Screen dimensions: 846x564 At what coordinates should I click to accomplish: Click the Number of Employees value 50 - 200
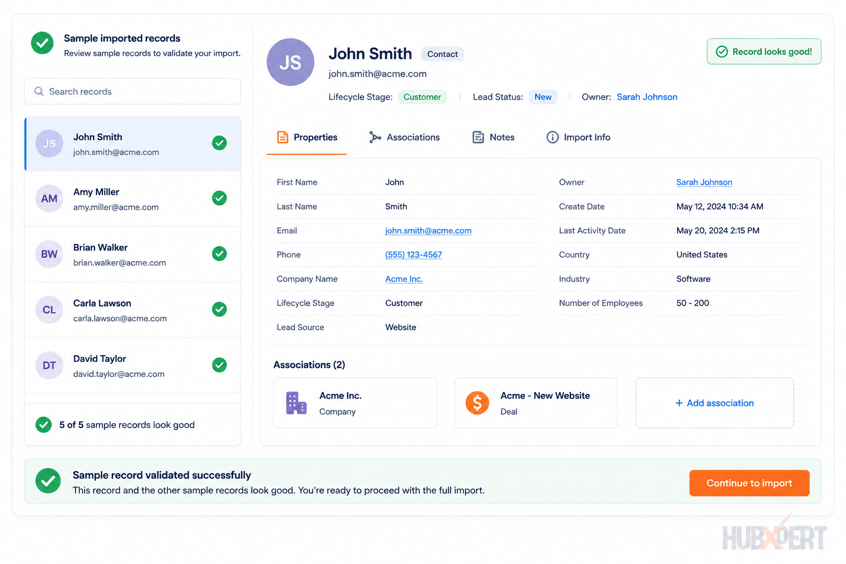coord(693,303)
